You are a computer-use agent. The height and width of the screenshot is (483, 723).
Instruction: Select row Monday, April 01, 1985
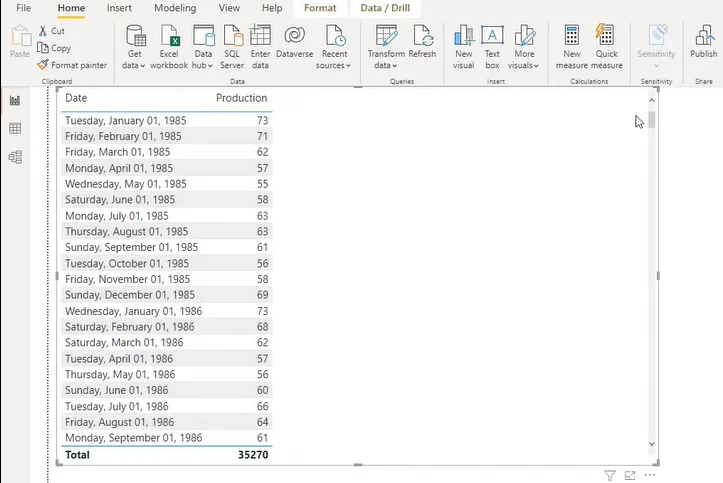point(166,168)
